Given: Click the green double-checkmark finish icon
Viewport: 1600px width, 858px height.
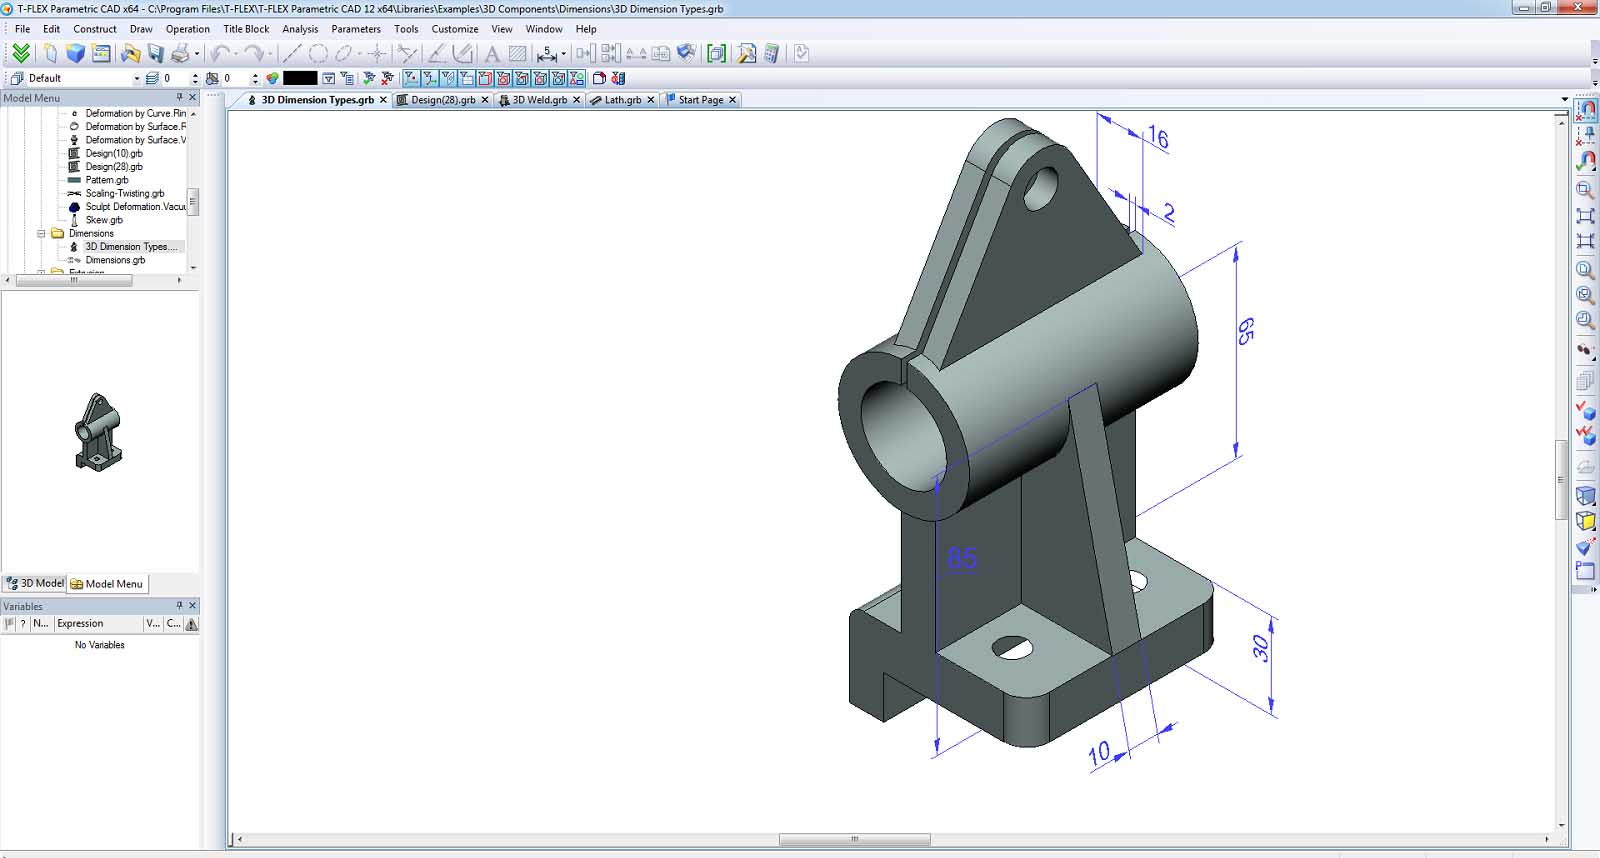Looking at the screenshot, I should click(x=21, y=53).
